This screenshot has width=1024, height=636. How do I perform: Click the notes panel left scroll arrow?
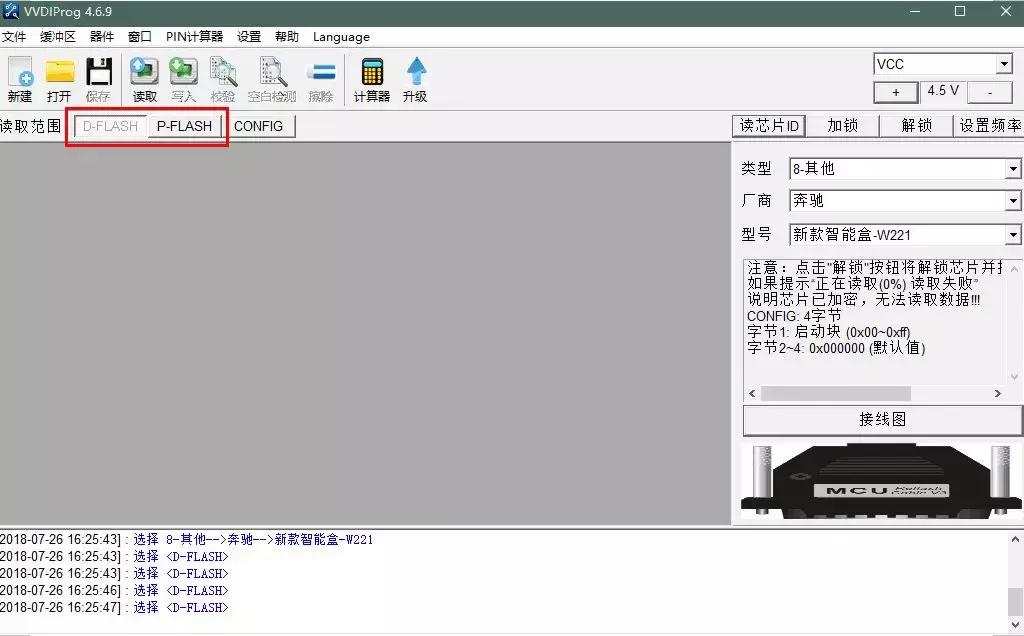[x=752, y=393]
